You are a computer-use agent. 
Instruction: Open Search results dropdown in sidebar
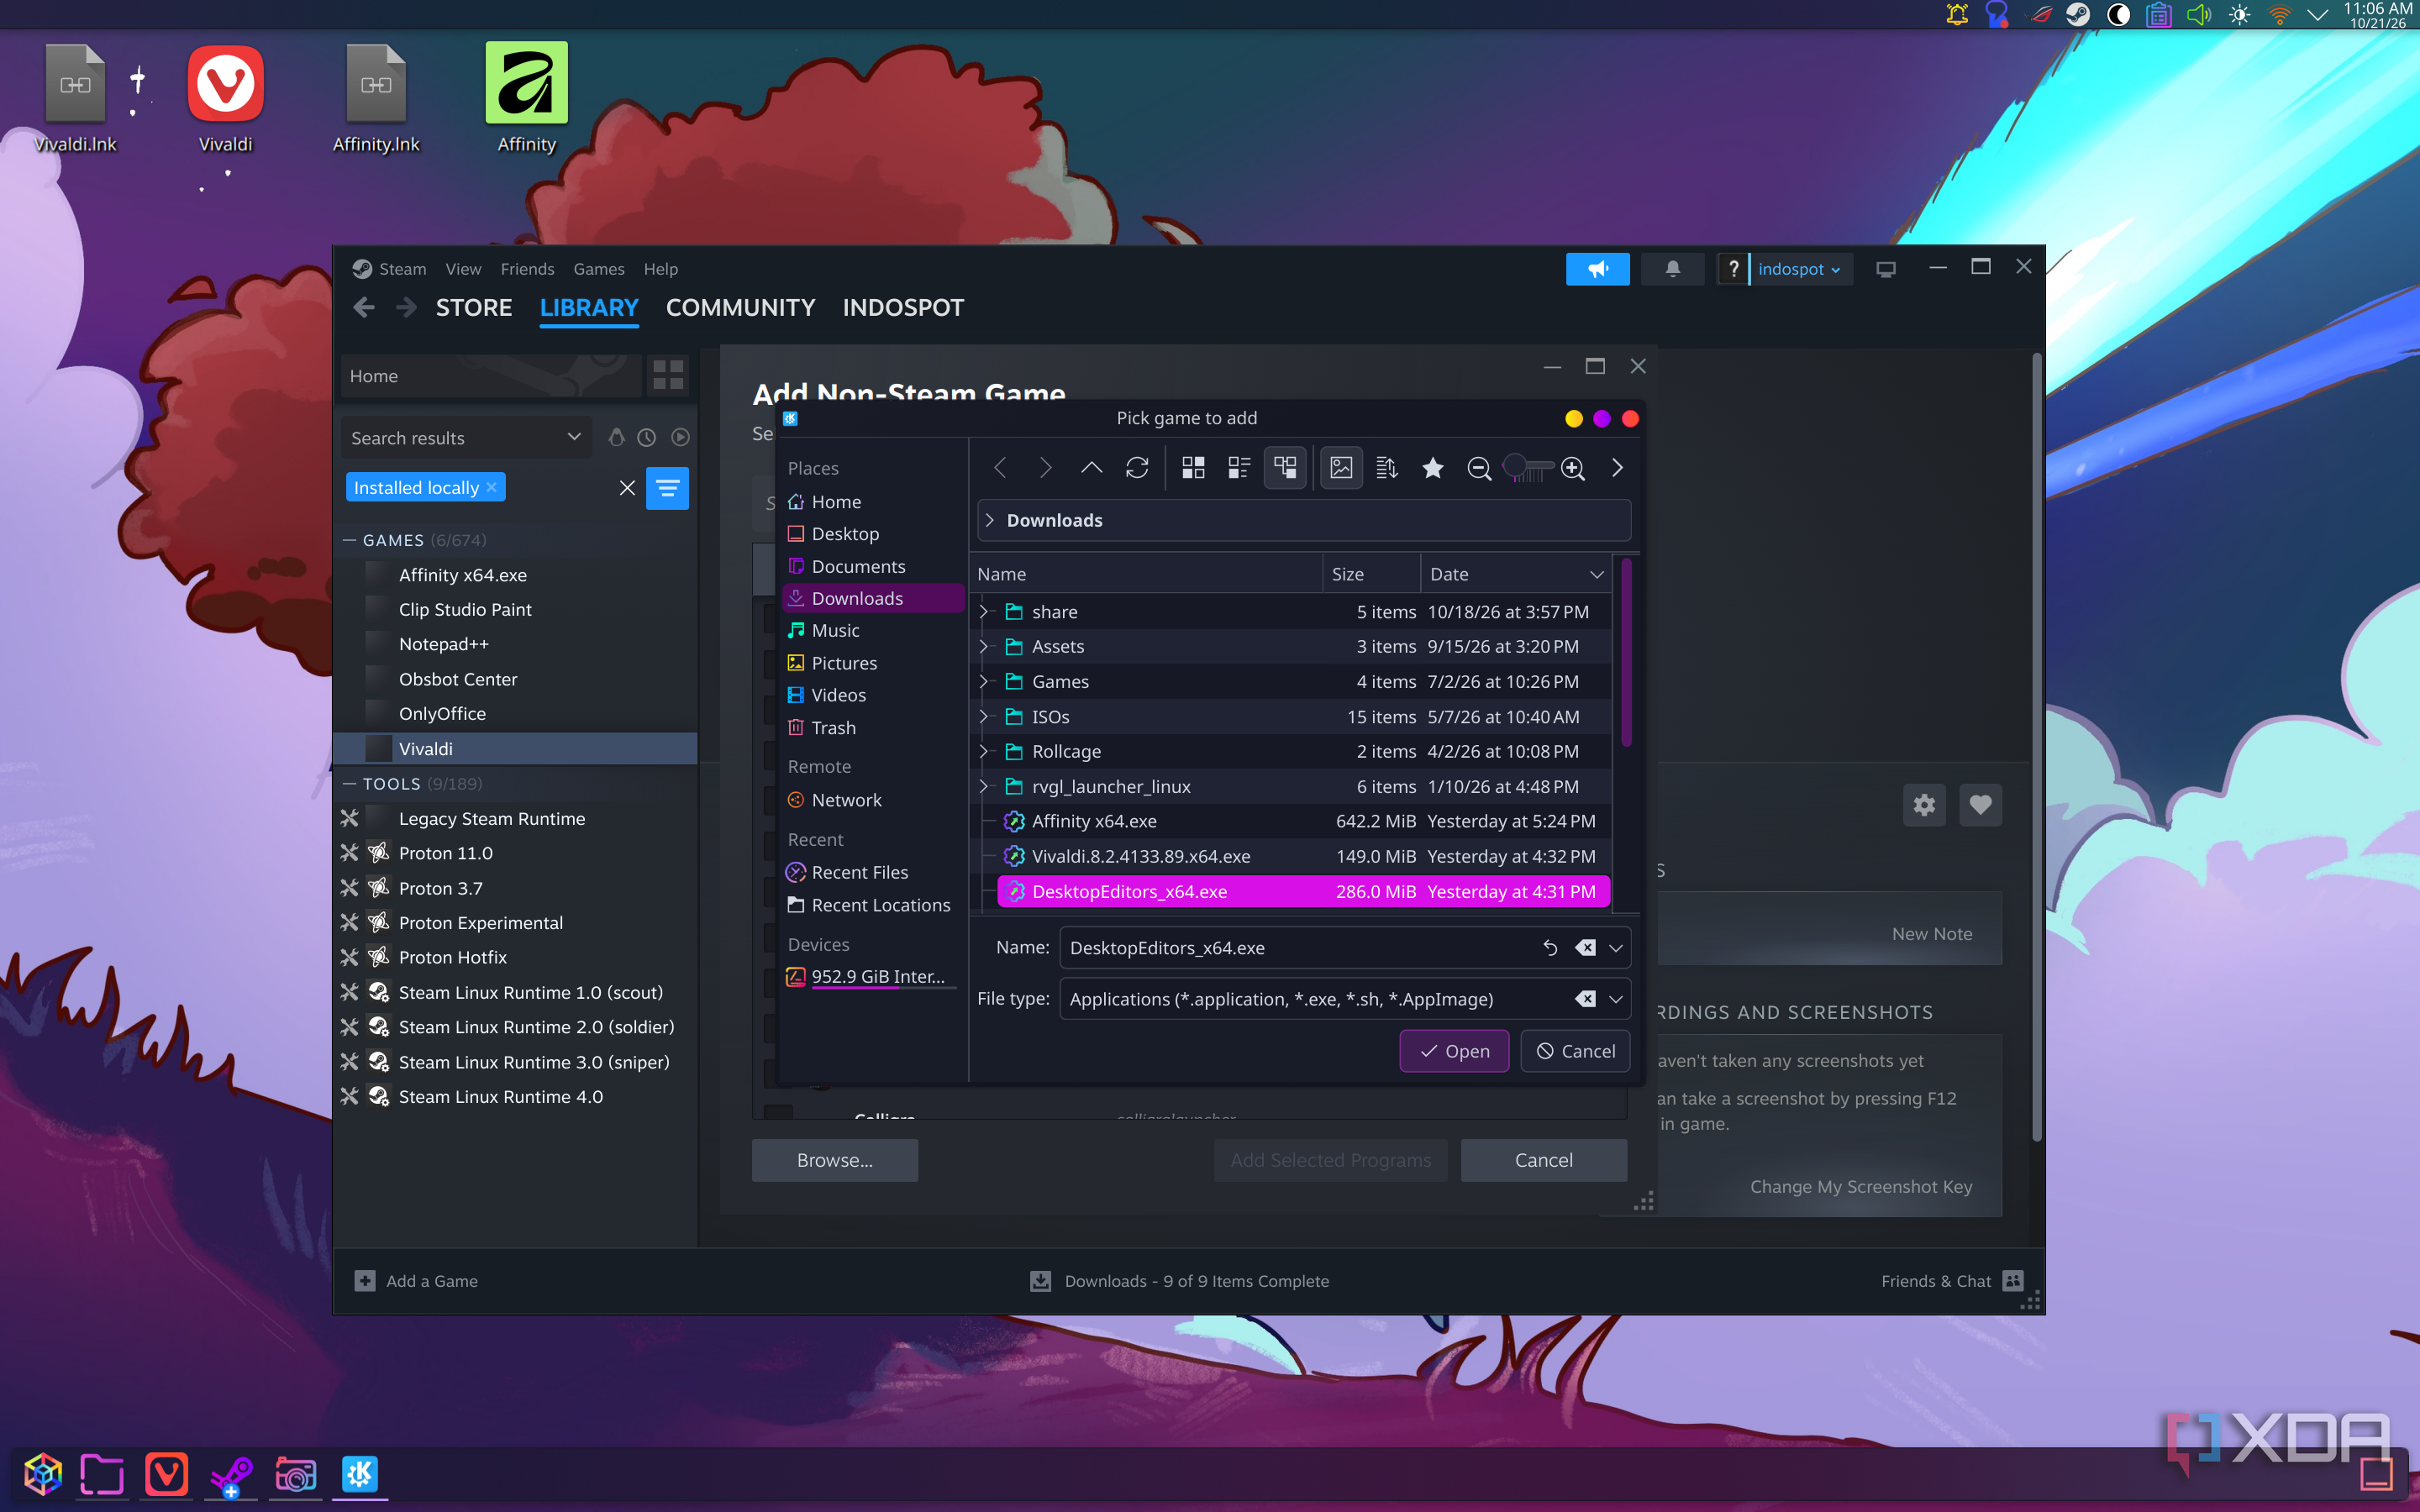466,438
